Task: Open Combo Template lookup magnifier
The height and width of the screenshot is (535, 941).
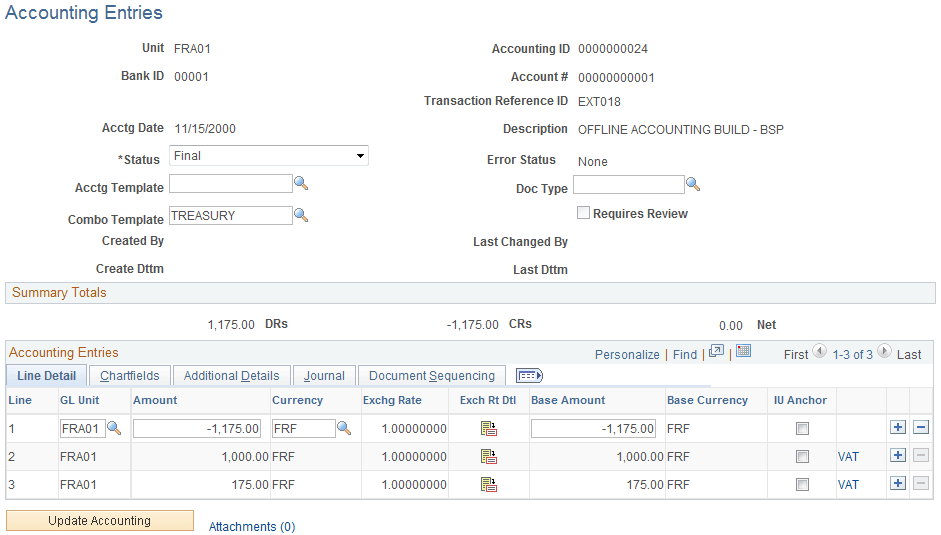Action: pos(301,215)
